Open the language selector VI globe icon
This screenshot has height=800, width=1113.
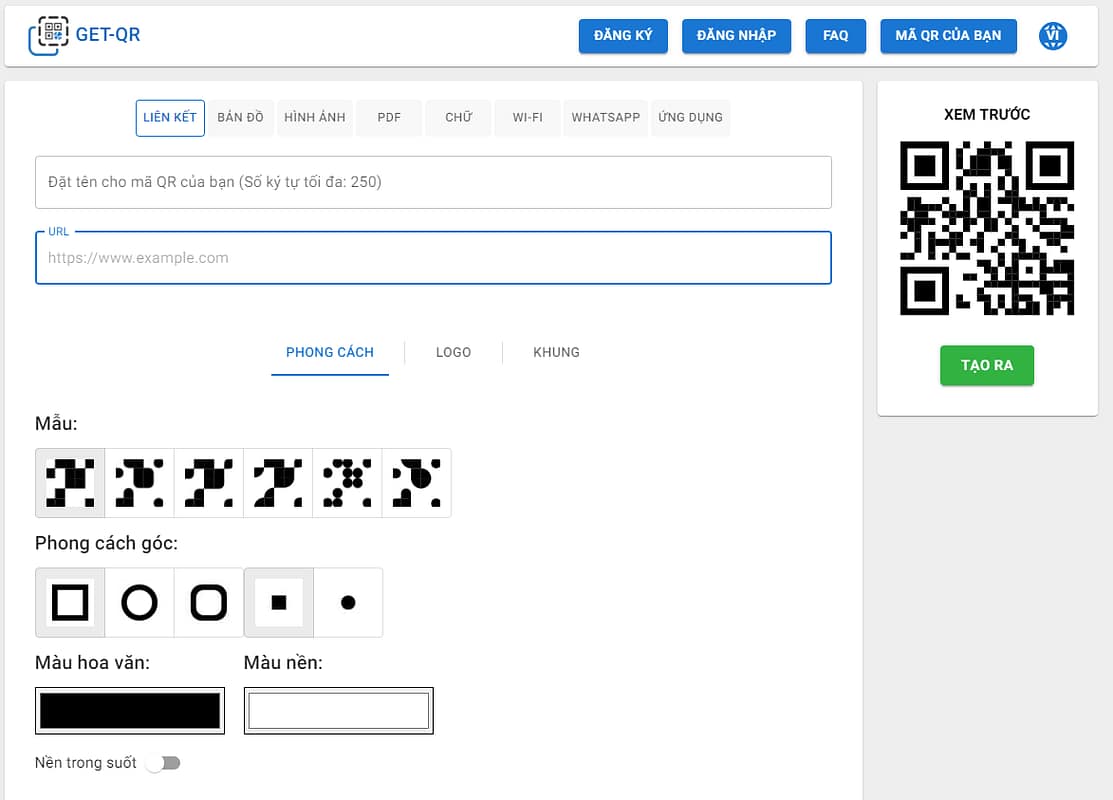pos(1053,35)
